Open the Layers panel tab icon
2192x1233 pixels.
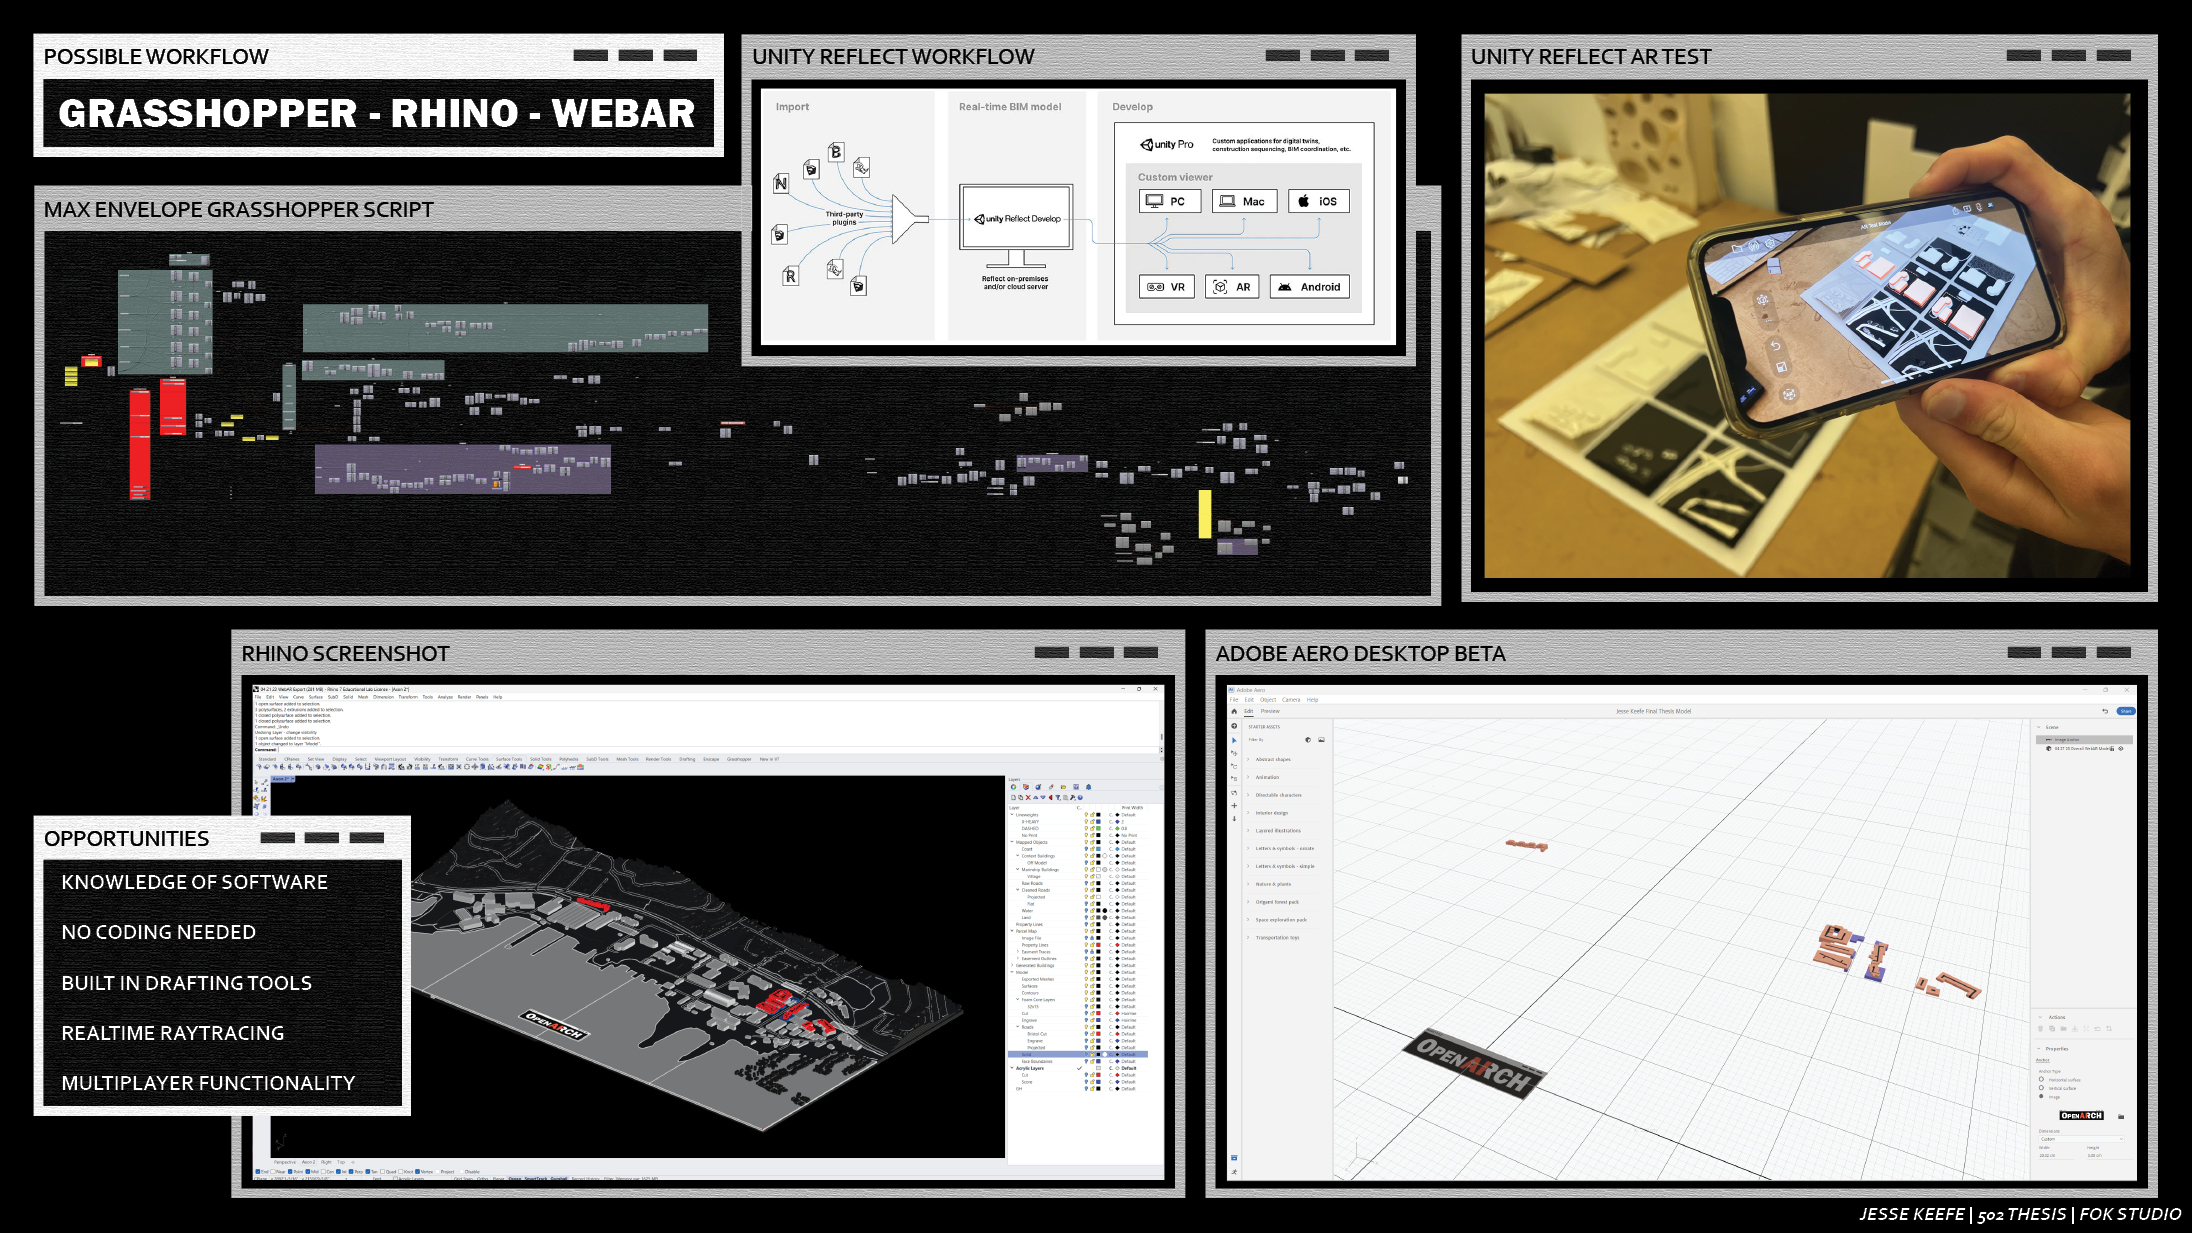1026,787
